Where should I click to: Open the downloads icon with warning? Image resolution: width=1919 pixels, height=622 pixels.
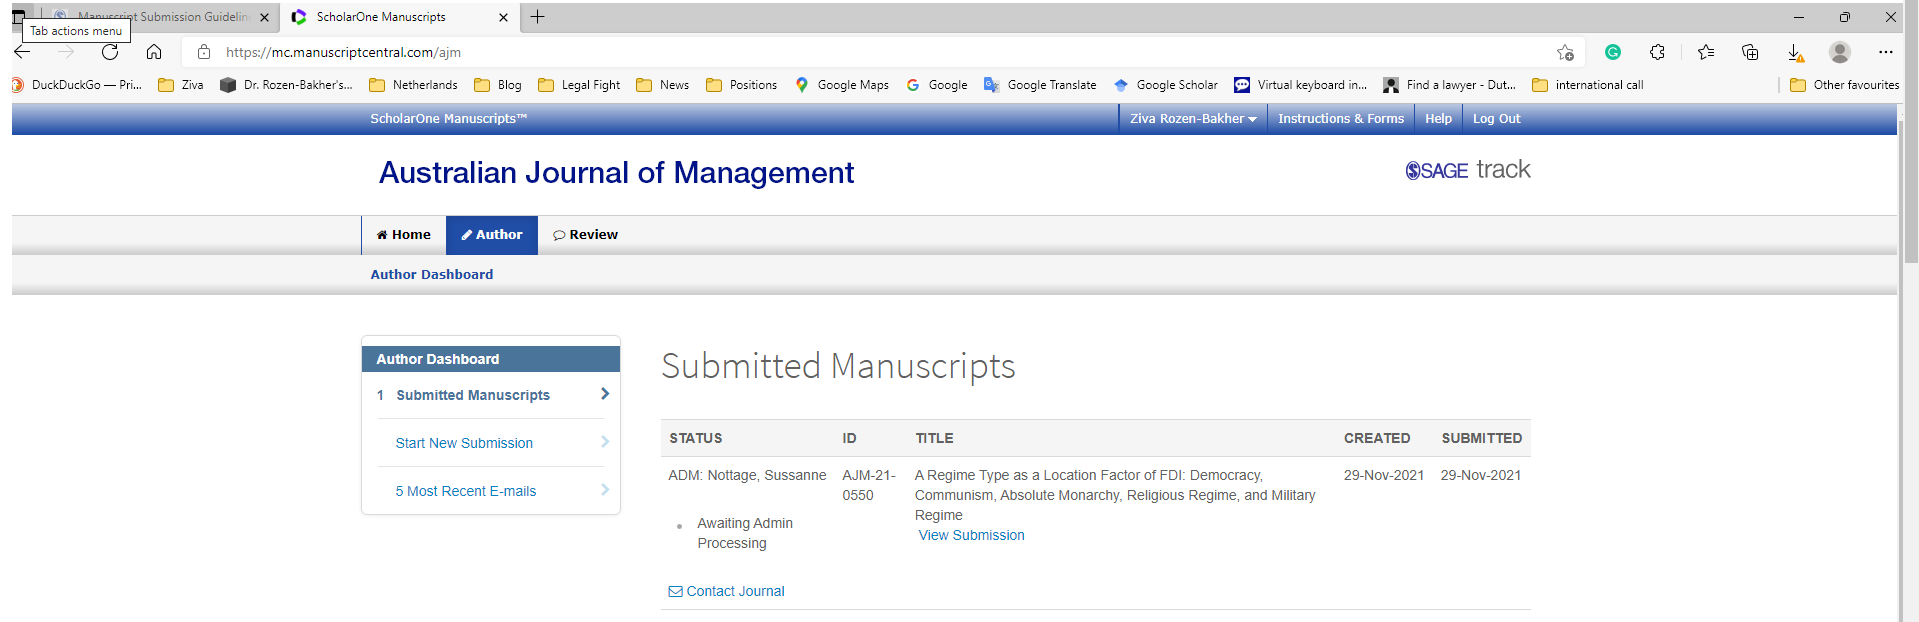point(1795,53)
